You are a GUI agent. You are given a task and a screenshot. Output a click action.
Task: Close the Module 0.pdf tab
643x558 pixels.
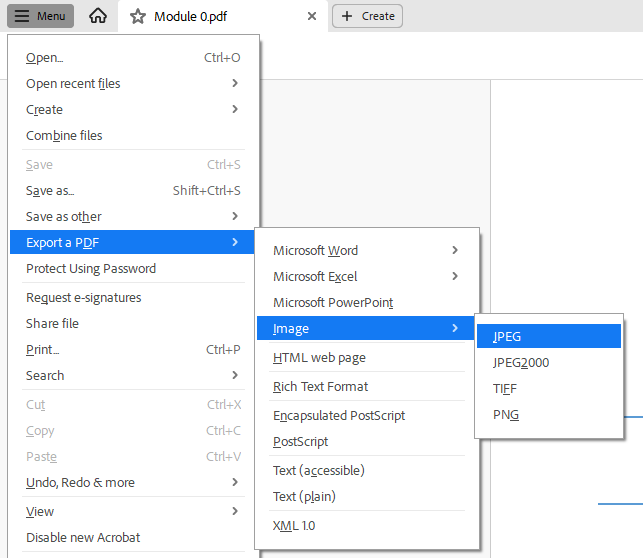(x=312, y=16)
